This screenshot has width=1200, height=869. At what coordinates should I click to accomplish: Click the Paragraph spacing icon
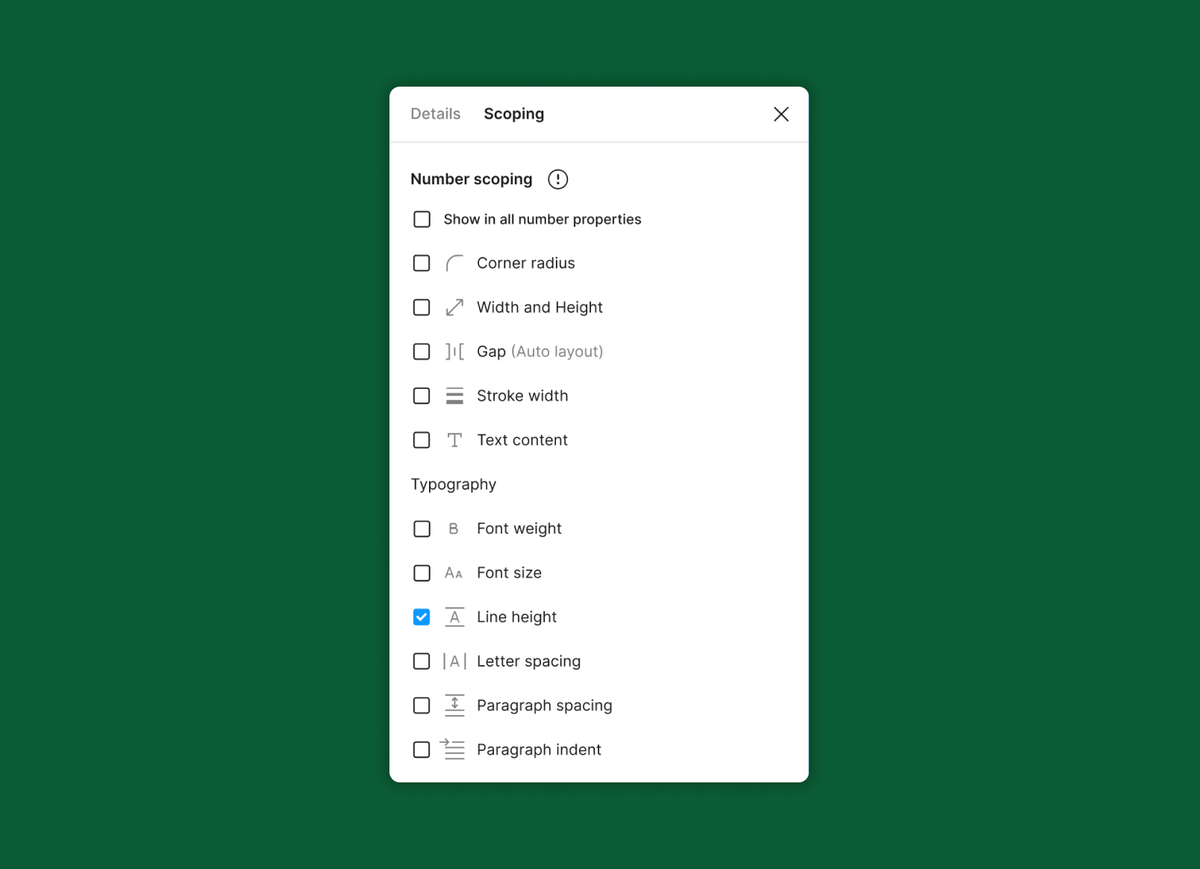click(454, 705)
